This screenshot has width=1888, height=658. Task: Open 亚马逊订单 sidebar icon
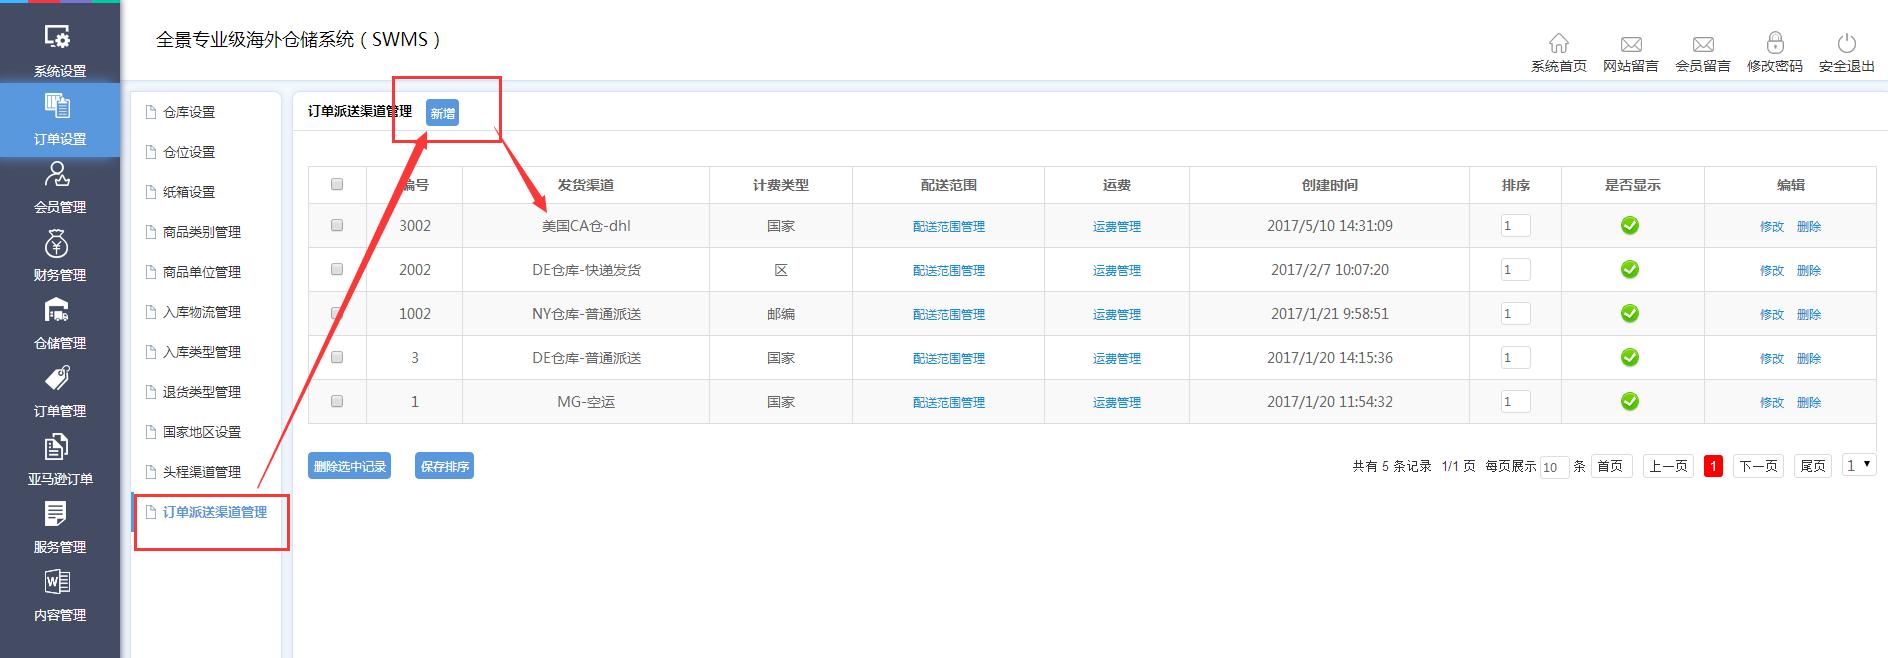[x=59, y=448]
